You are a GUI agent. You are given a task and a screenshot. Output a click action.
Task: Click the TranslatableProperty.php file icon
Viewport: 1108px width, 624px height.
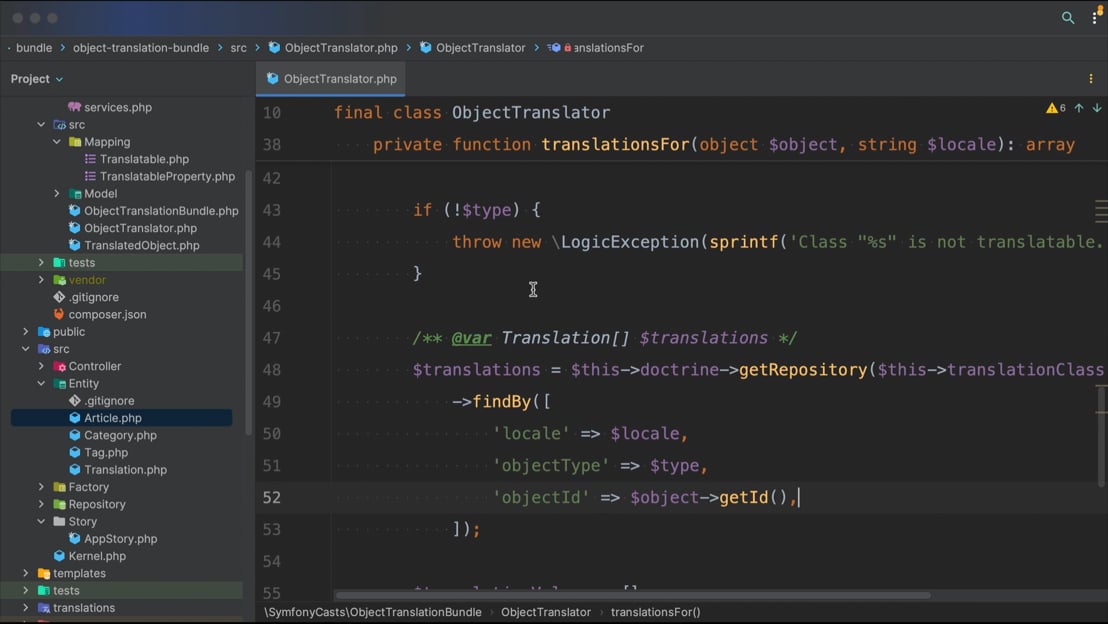(90, 176)
